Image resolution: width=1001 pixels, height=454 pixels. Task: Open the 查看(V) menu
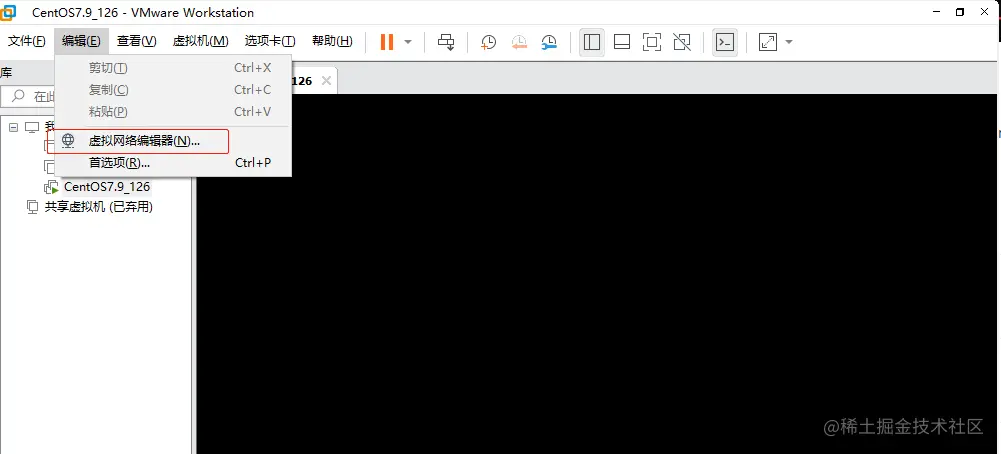click(137, 41)
